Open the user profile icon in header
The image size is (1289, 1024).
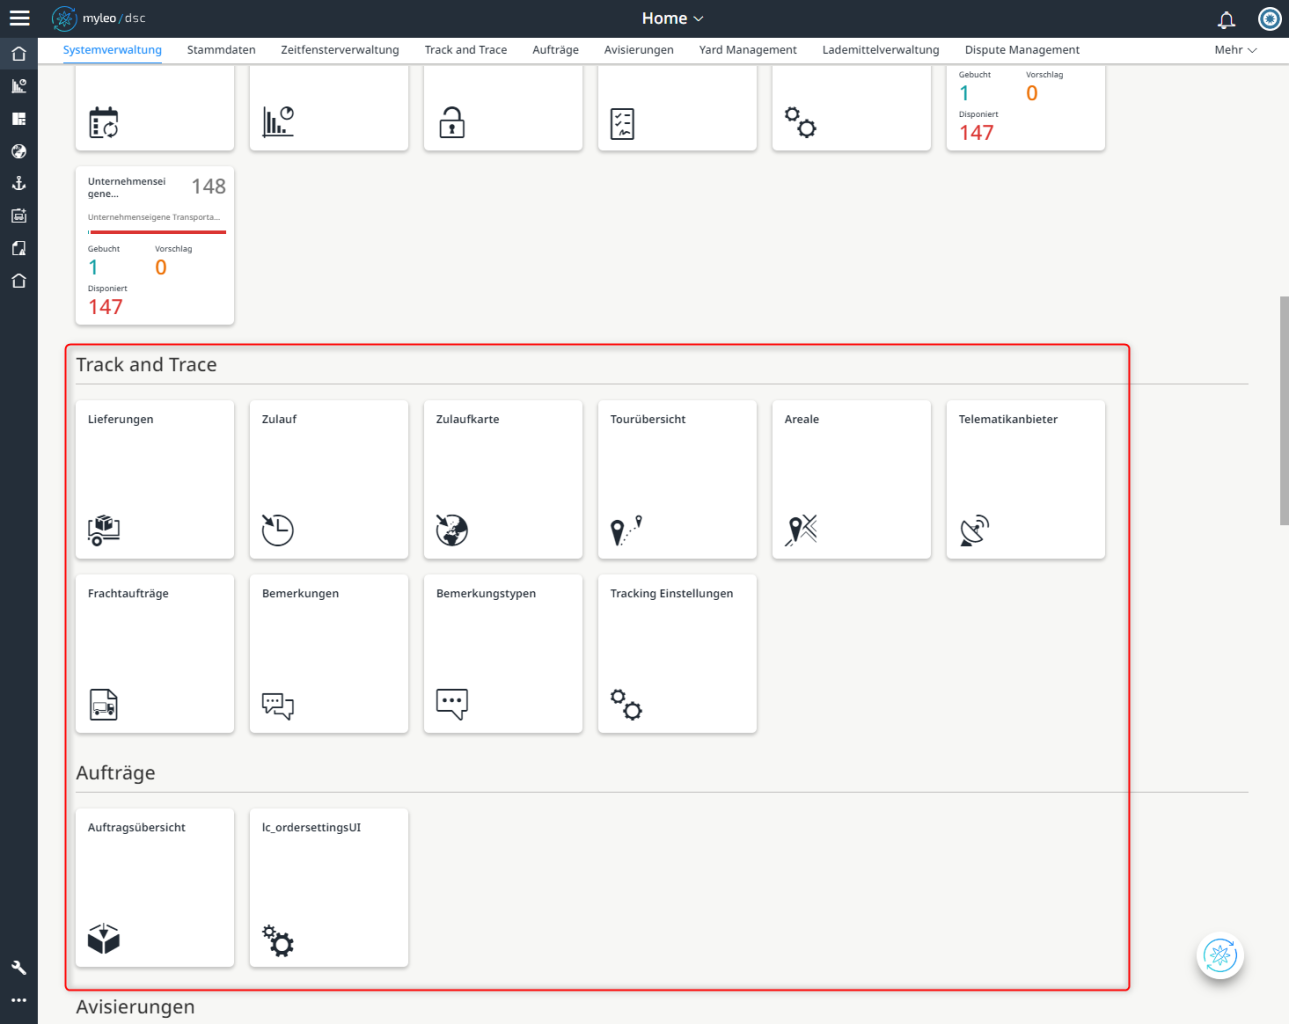[1270, 18]
